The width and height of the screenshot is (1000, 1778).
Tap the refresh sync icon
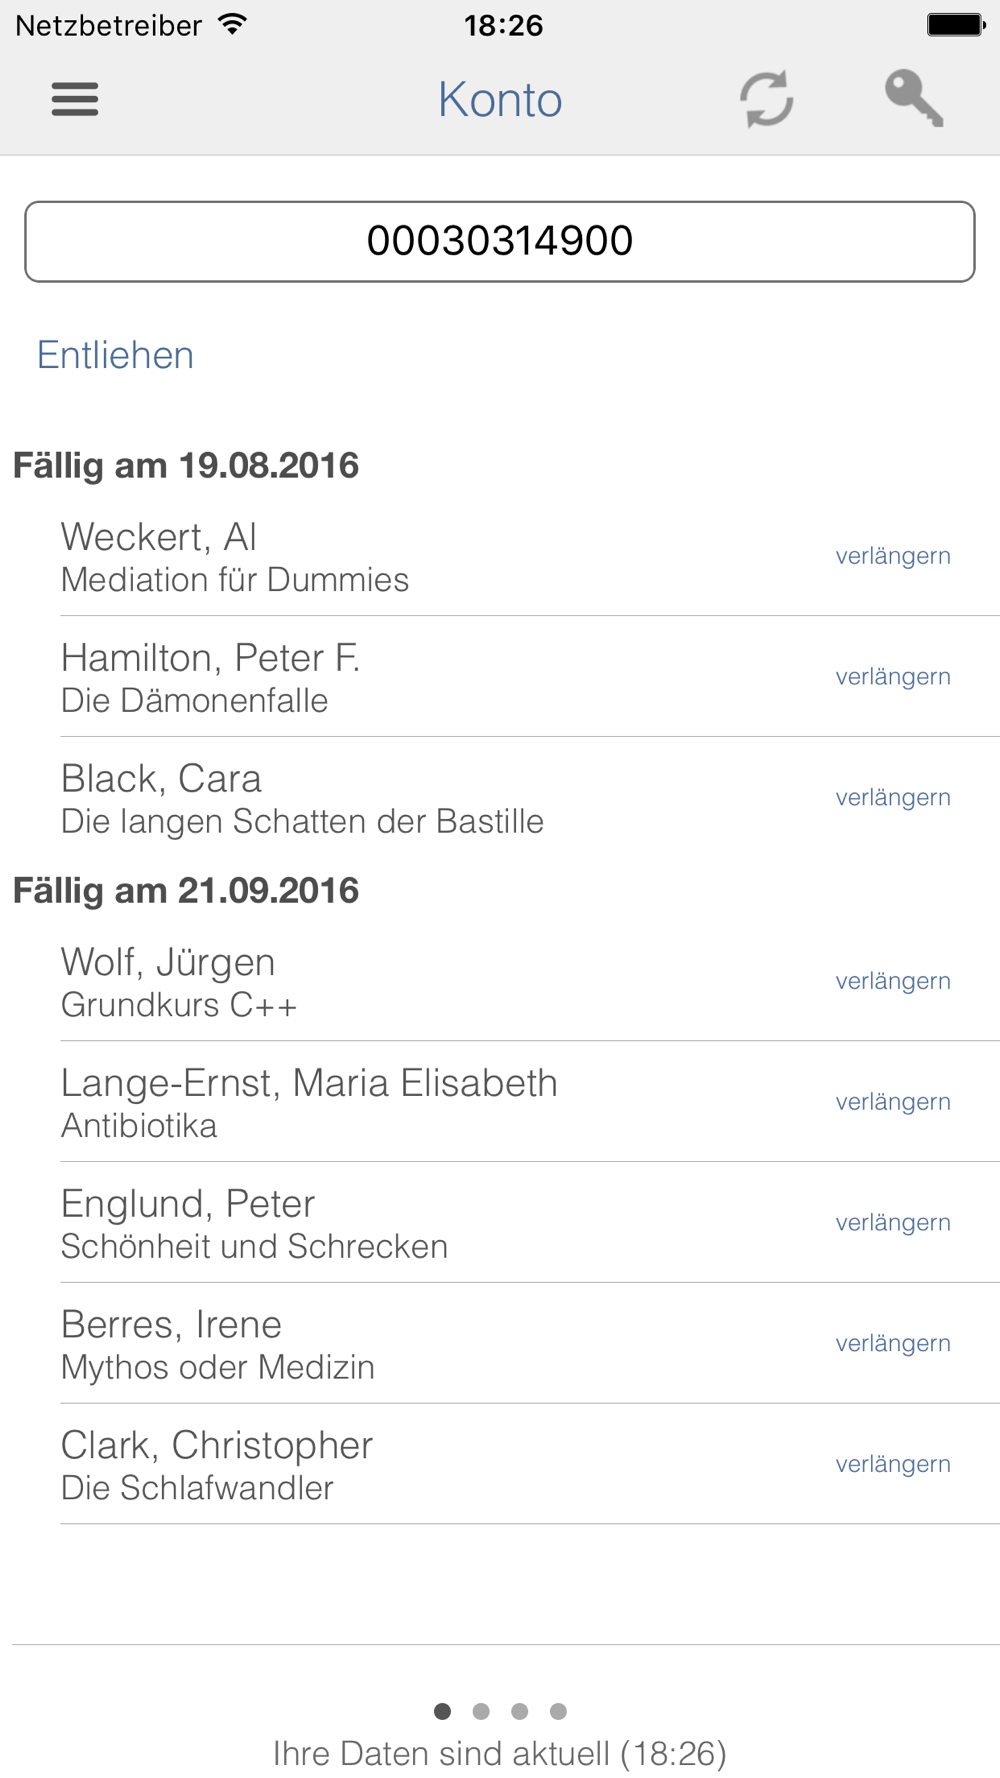(766, 99)
